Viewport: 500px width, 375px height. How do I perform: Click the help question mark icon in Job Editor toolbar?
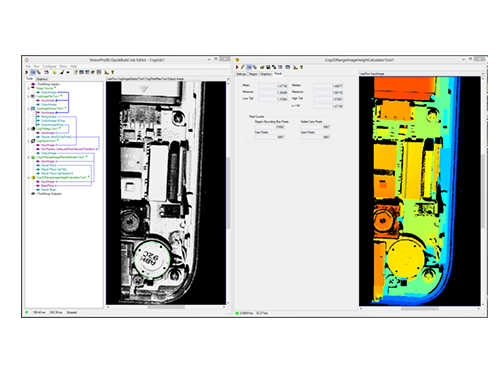click(x=112, y=72)
